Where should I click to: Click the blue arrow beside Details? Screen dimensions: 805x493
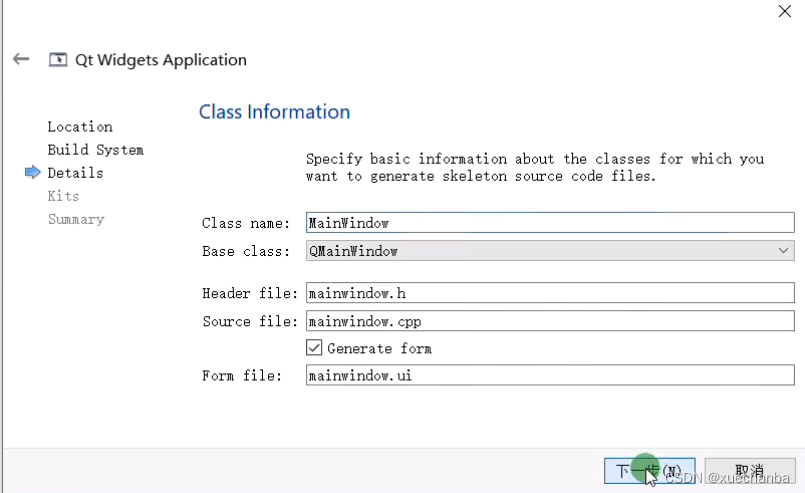coord(32,173)
